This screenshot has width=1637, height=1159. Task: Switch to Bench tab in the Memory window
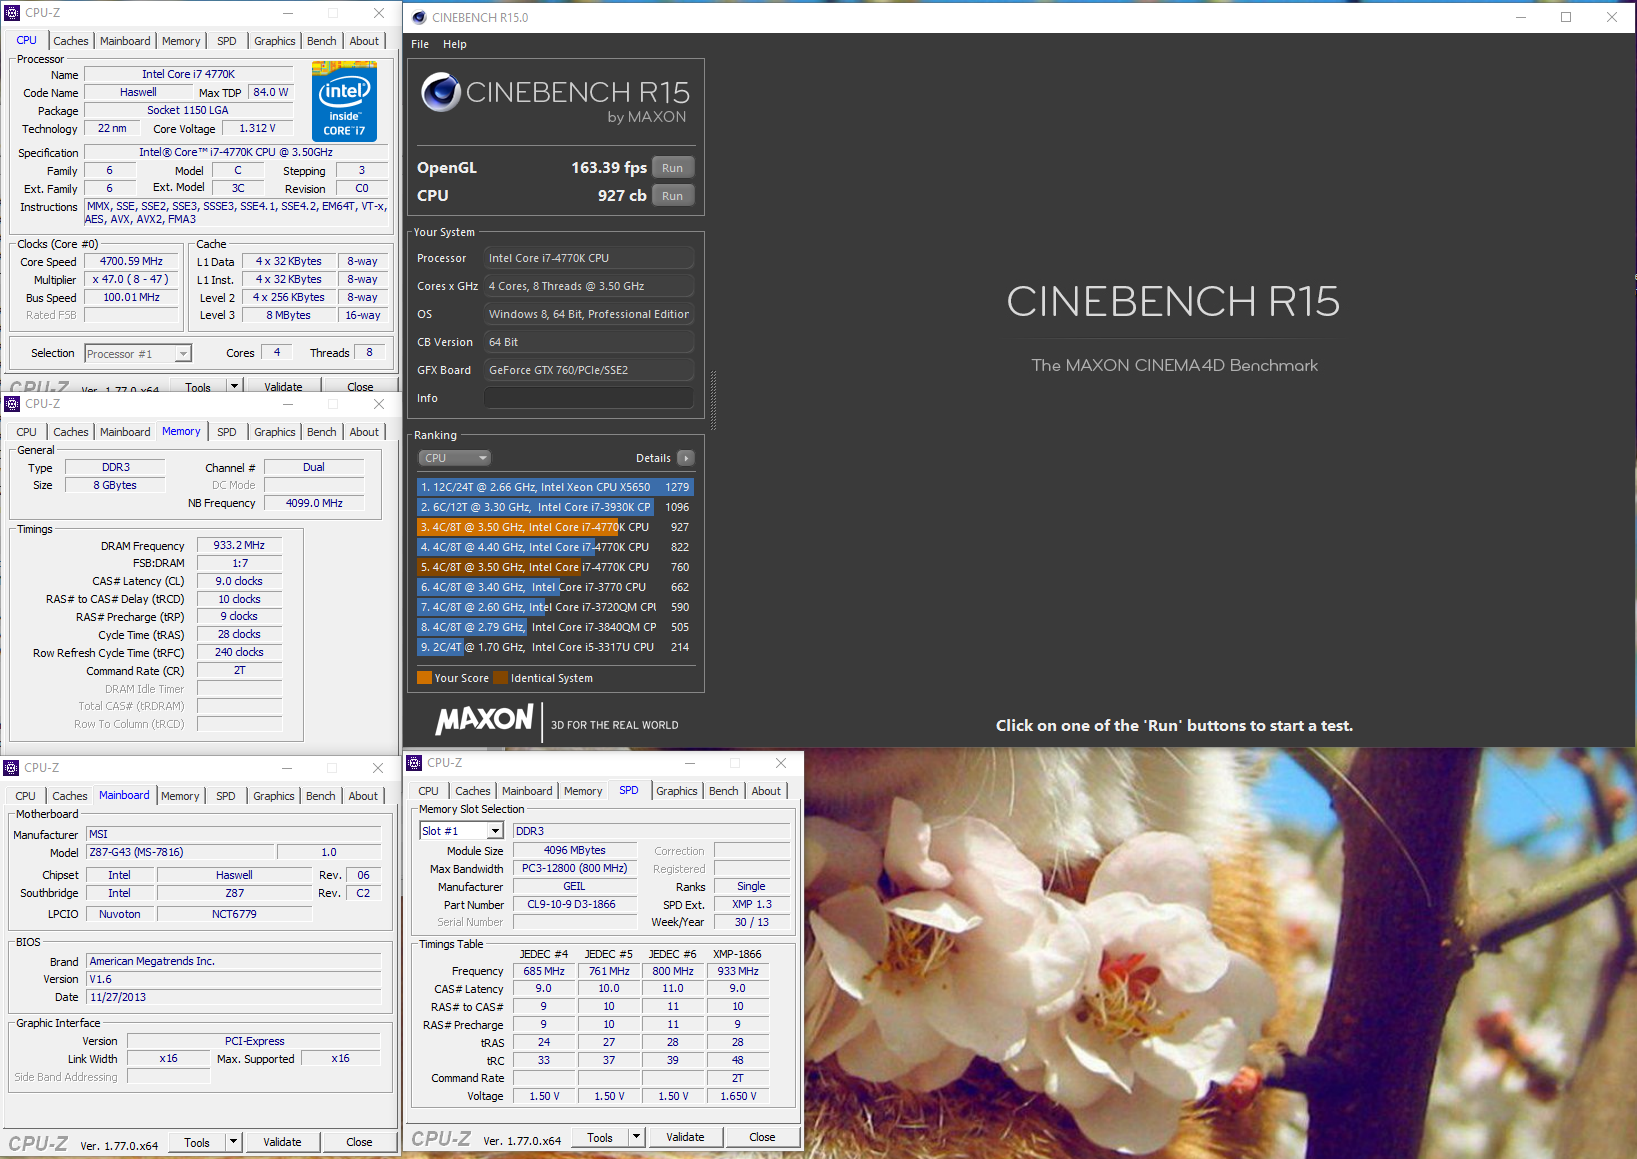click(322, 432)
